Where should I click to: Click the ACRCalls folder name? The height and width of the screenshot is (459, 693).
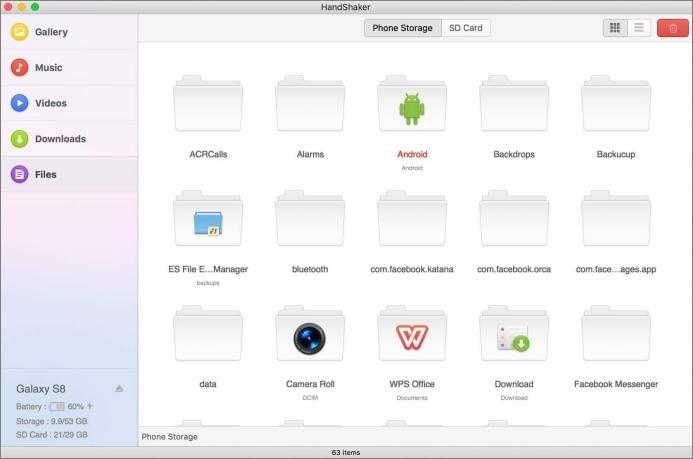pyautogui.click(x=208, y=154)
